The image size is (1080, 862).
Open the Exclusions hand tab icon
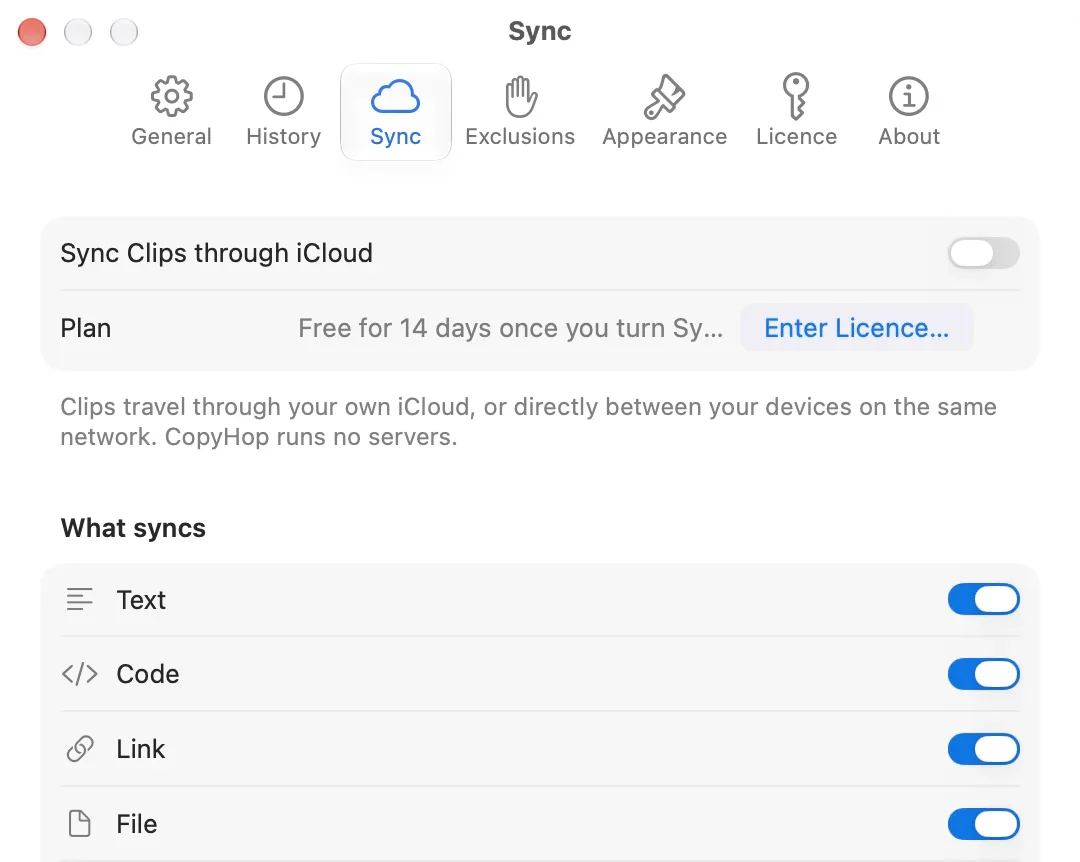[x=521, y=96]
